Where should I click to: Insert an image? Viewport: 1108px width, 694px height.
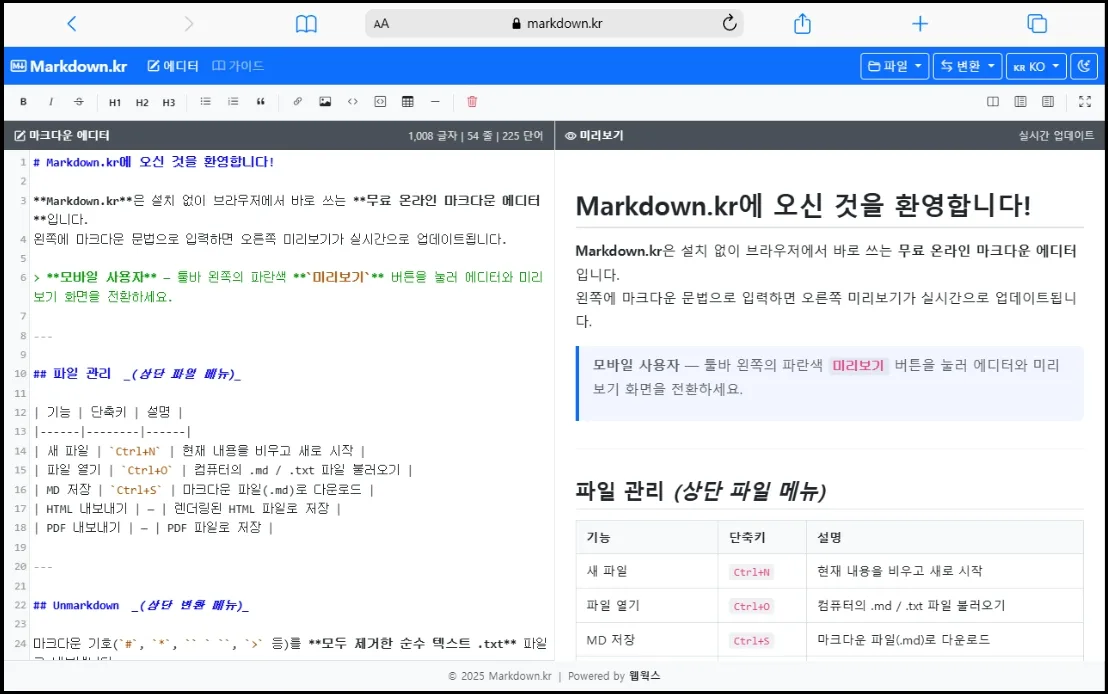tap(325, 102)
